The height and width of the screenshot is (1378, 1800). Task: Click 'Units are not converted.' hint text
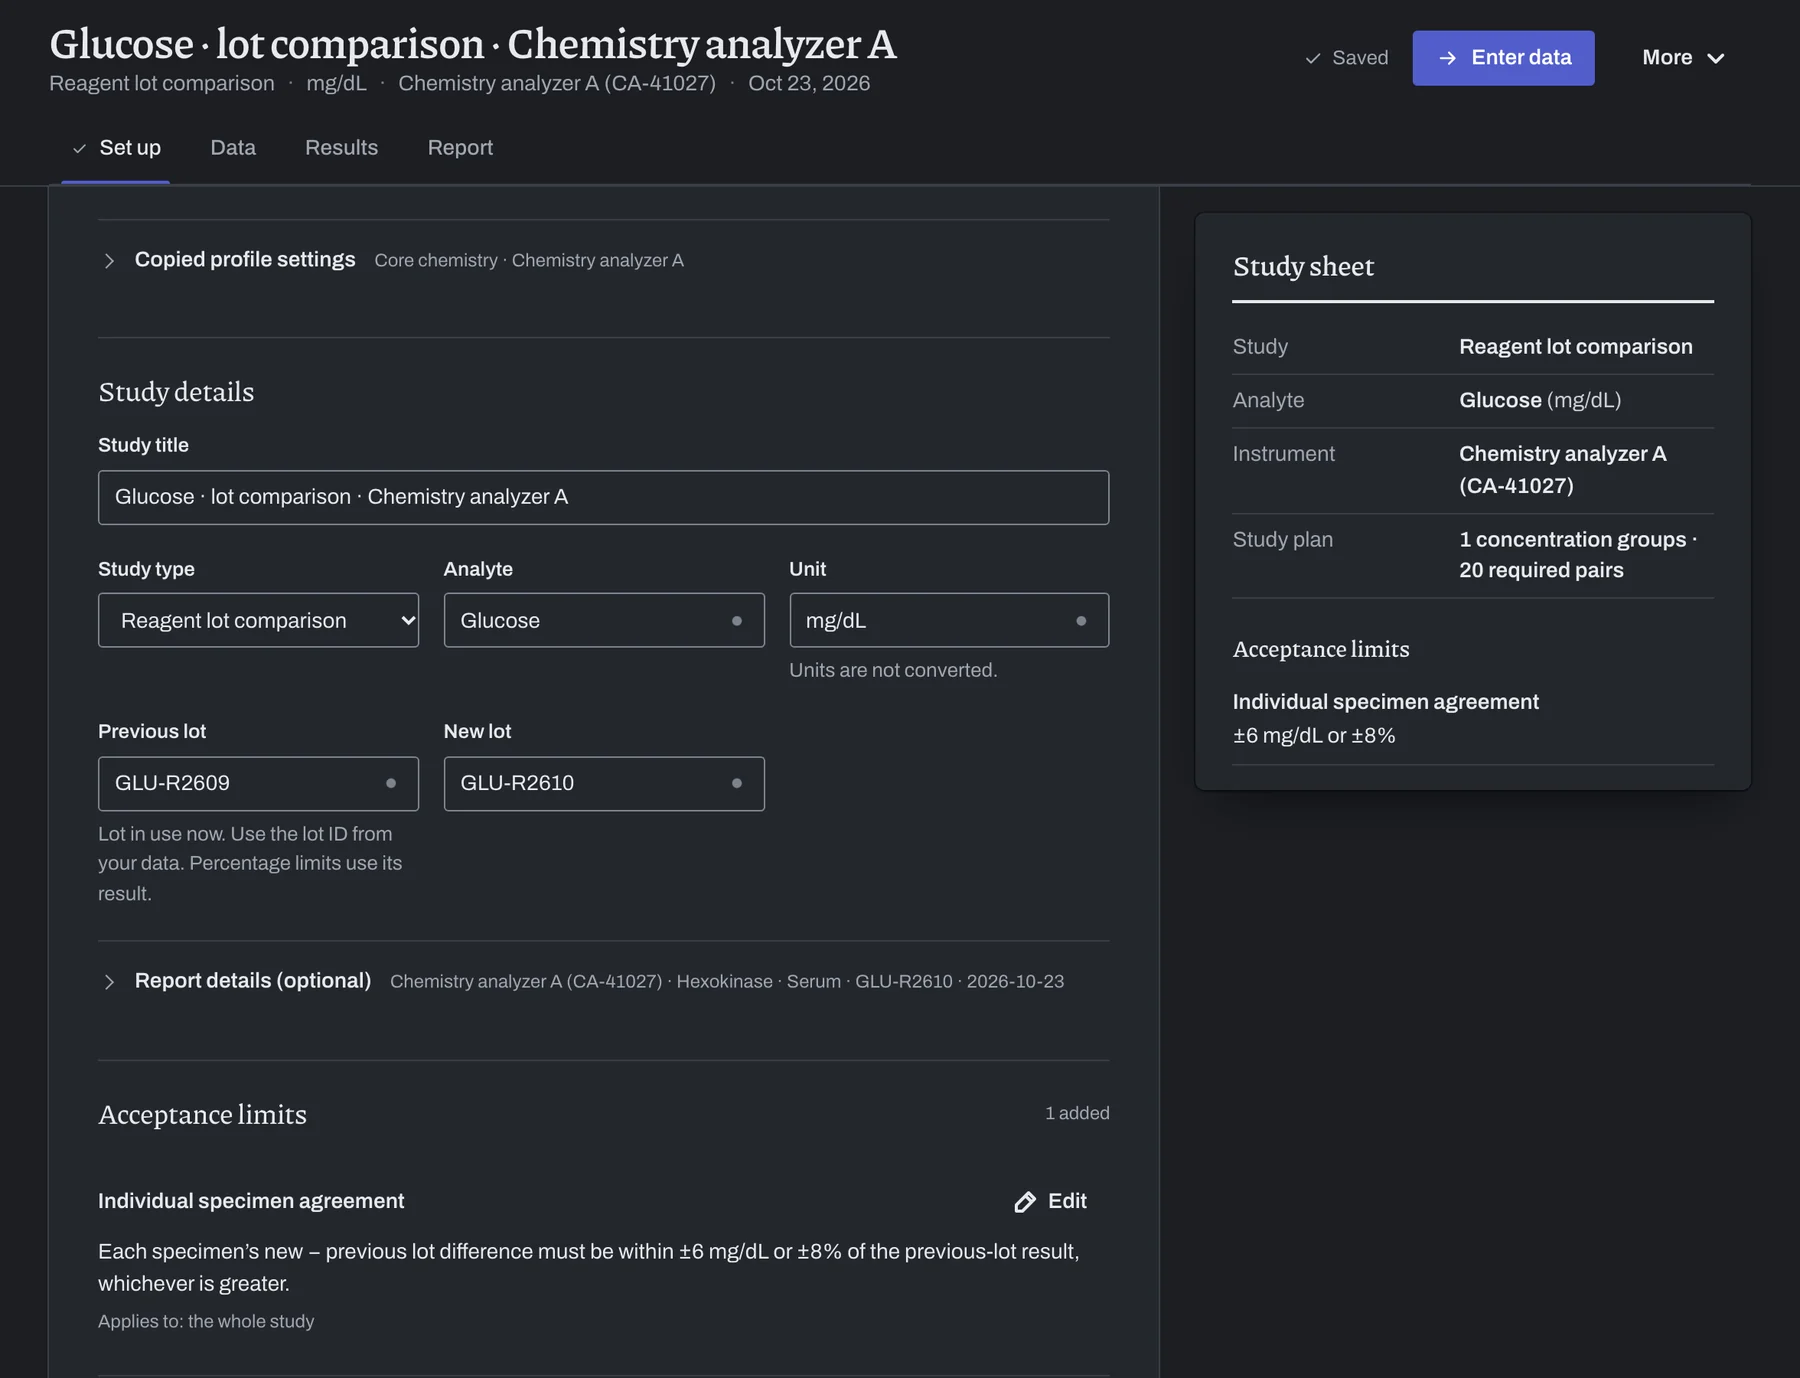[x=893, y=670]
